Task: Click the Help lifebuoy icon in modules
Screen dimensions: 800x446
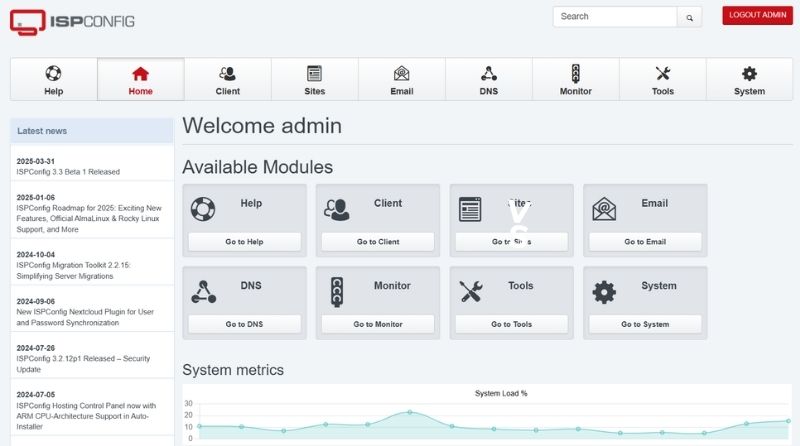Action: point(203,208)
